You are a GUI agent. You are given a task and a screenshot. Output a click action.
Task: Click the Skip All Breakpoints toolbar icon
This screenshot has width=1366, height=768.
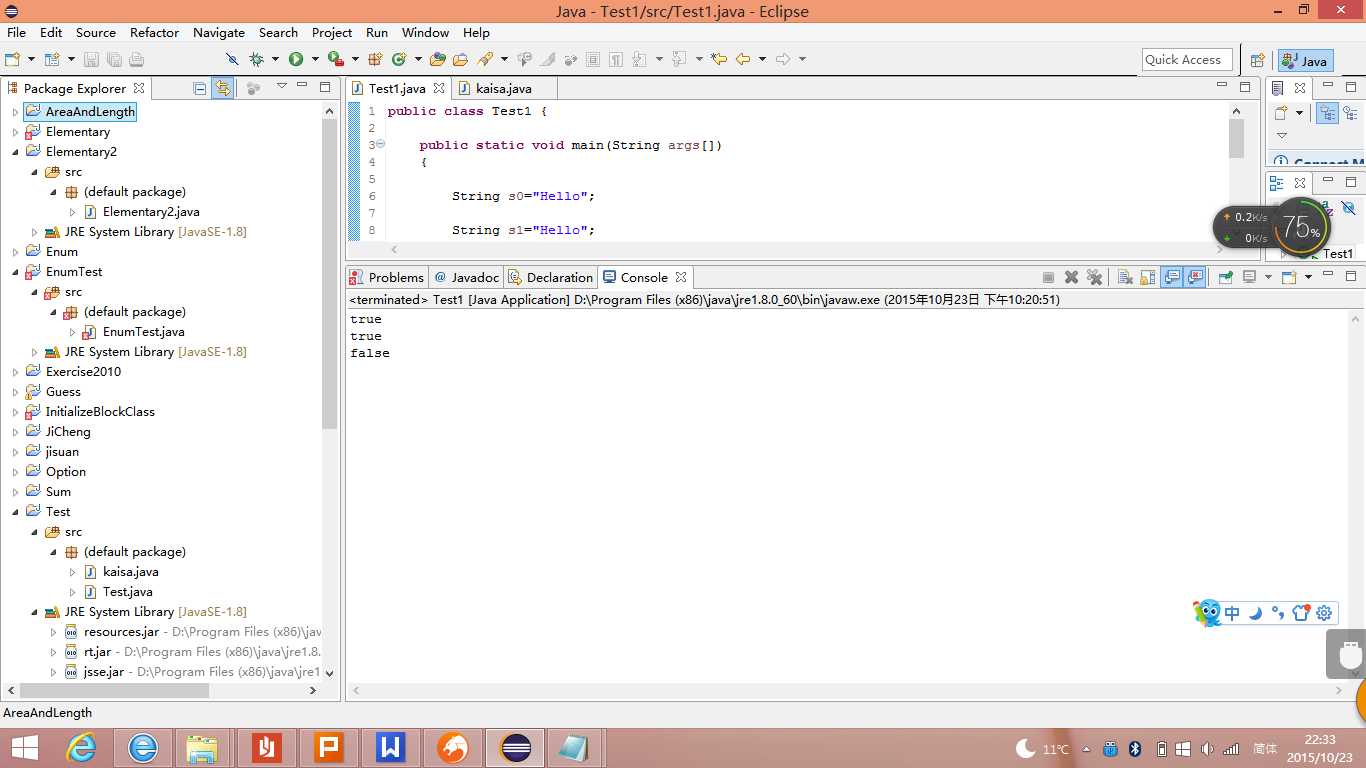[232, 60]
